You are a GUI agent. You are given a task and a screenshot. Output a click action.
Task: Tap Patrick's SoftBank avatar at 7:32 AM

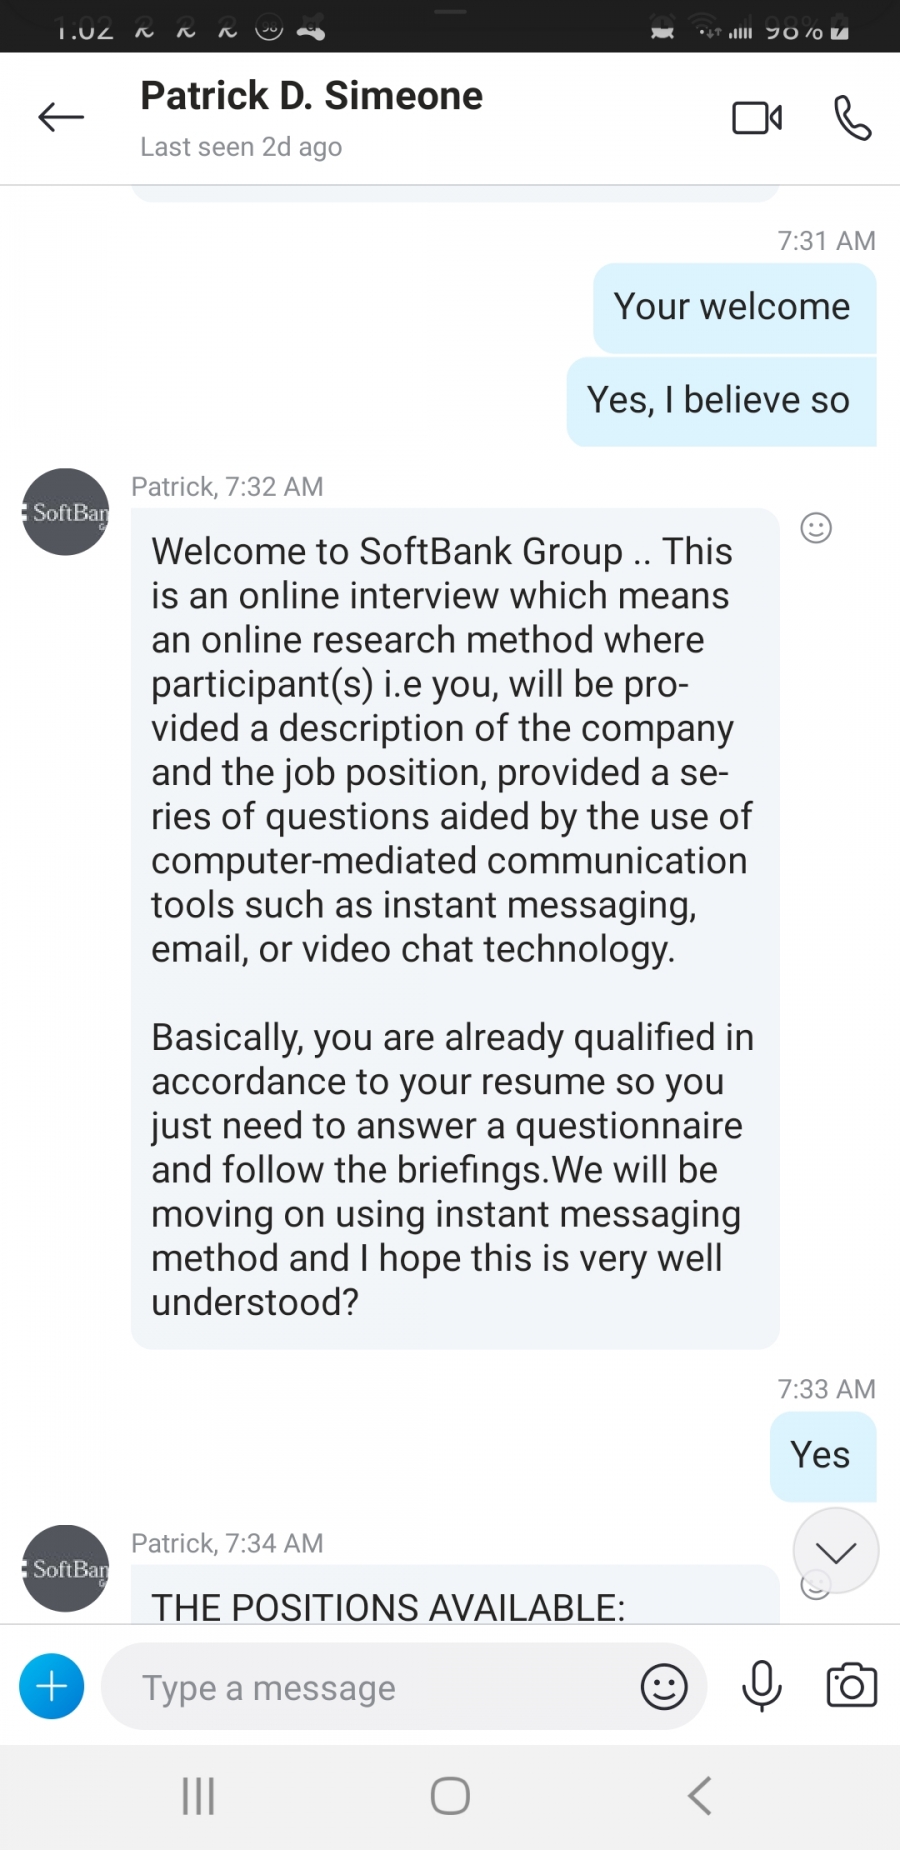[66, 512]
